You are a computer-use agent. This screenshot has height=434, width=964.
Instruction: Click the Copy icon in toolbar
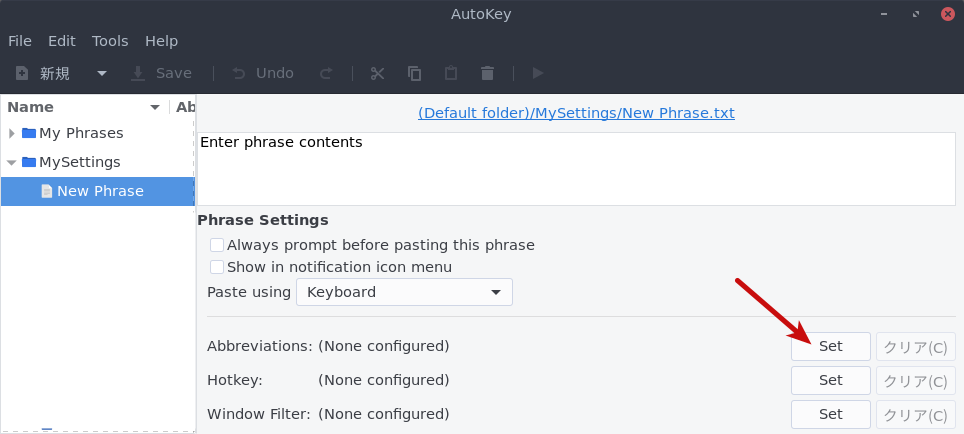pyautogui.click(x=414, y=73)
